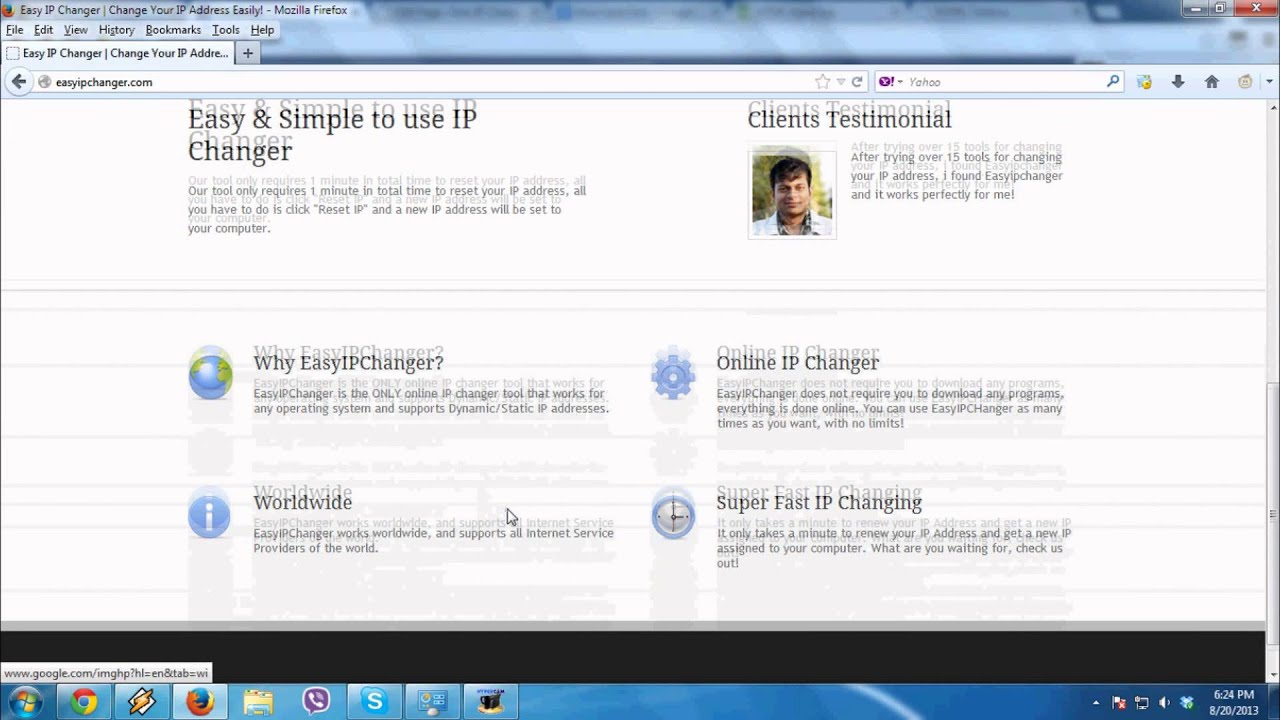The width and height of the screenshot is (1280, 720).
Task: Bookmark this page with the star icon
Action: pyautogui.click(x=822, y=82)
